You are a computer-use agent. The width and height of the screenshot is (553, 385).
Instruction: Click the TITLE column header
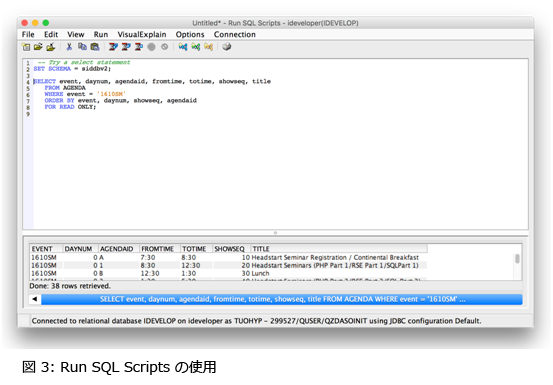click(339, 249)
